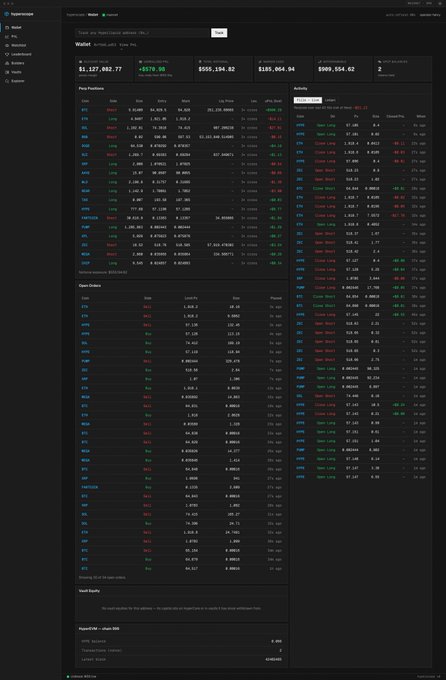Navigate to Builders in sidebar

[x=30, y=63]
